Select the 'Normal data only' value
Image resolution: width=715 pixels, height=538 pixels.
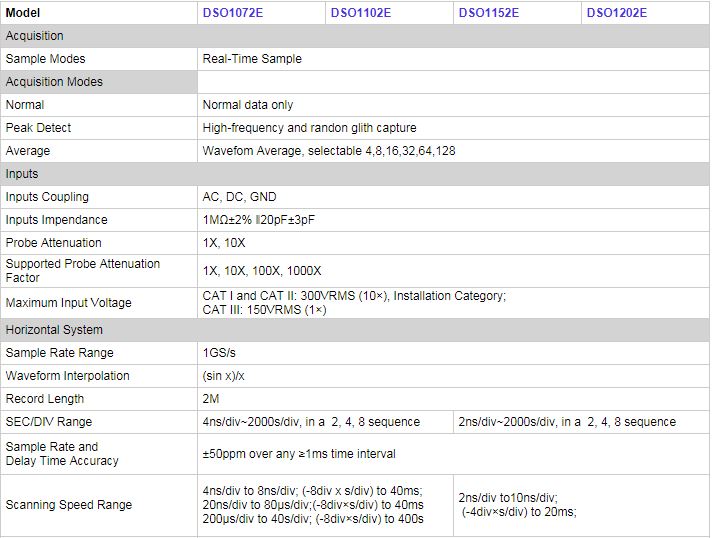(x=248, y=105)
